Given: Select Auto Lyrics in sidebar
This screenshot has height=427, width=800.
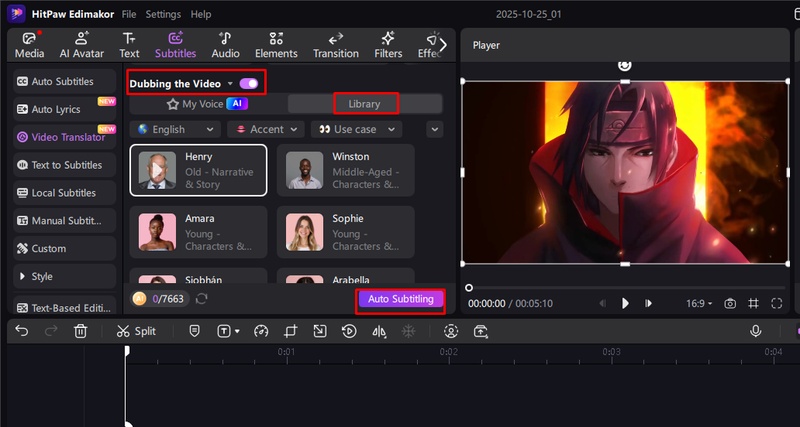Looking at the screenshot, I should (65, 109).
